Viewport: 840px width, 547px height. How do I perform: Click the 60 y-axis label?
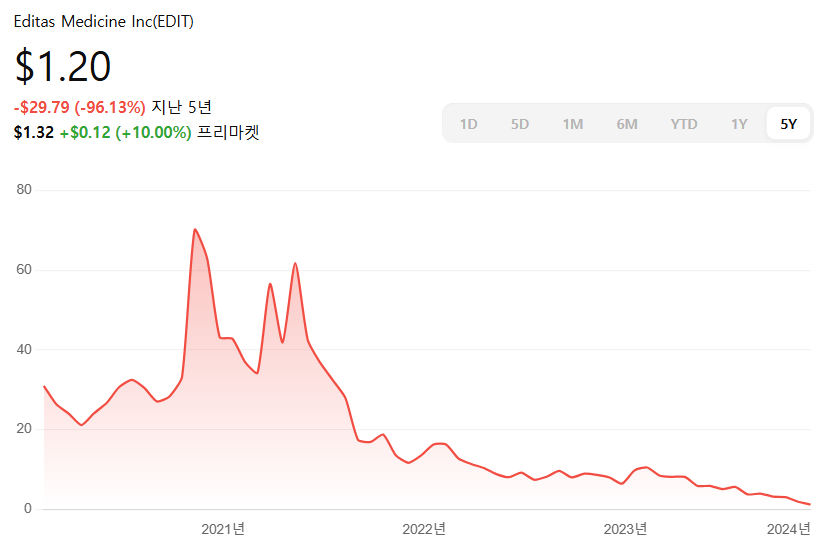[x=24, y=269]
